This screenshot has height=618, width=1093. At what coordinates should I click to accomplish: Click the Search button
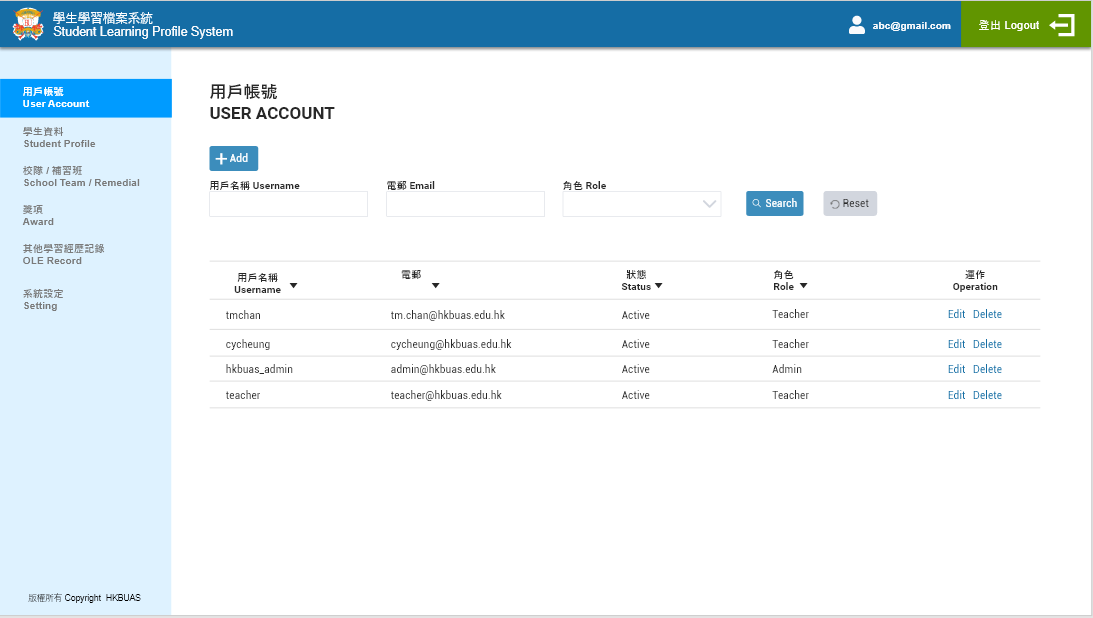click(x=774, y=203)
